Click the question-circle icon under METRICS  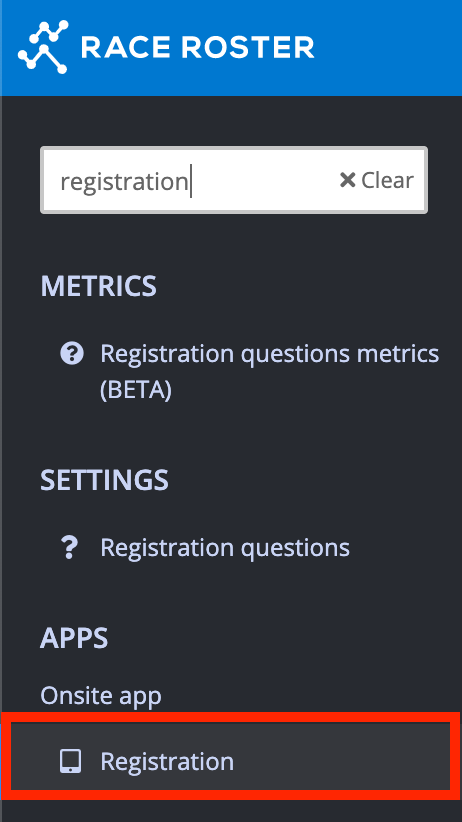72,353
